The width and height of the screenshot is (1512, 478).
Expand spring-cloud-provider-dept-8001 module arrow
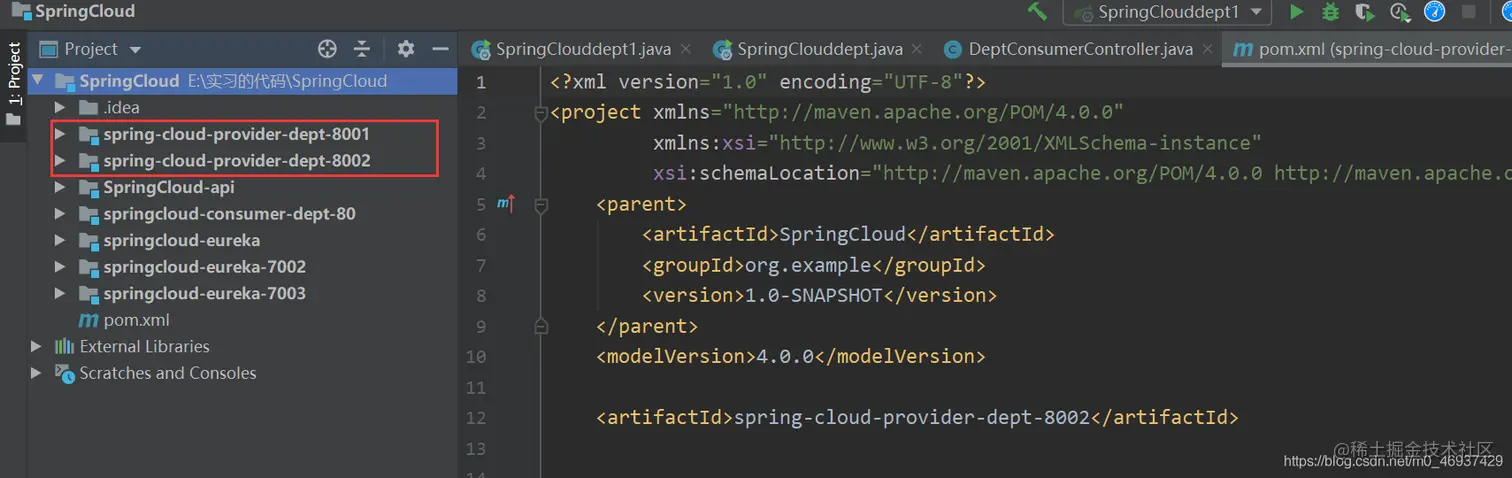click(x=60, y=134)
